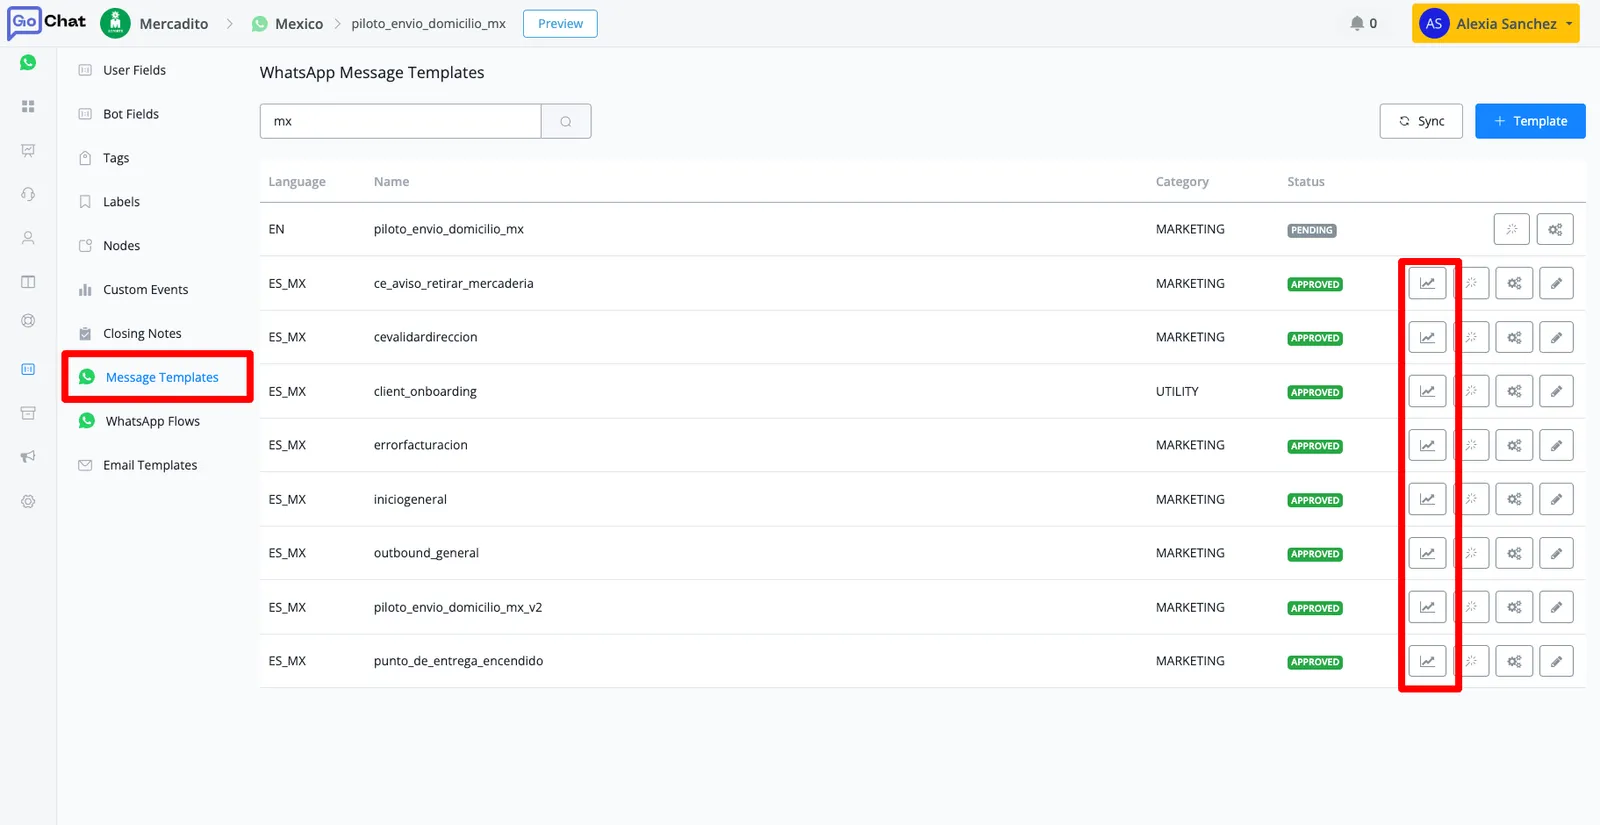Open analytics chart for ce_aviso_retirar_mercaderia
This screenshot has height=825, width=1600.
point(1427,283)
